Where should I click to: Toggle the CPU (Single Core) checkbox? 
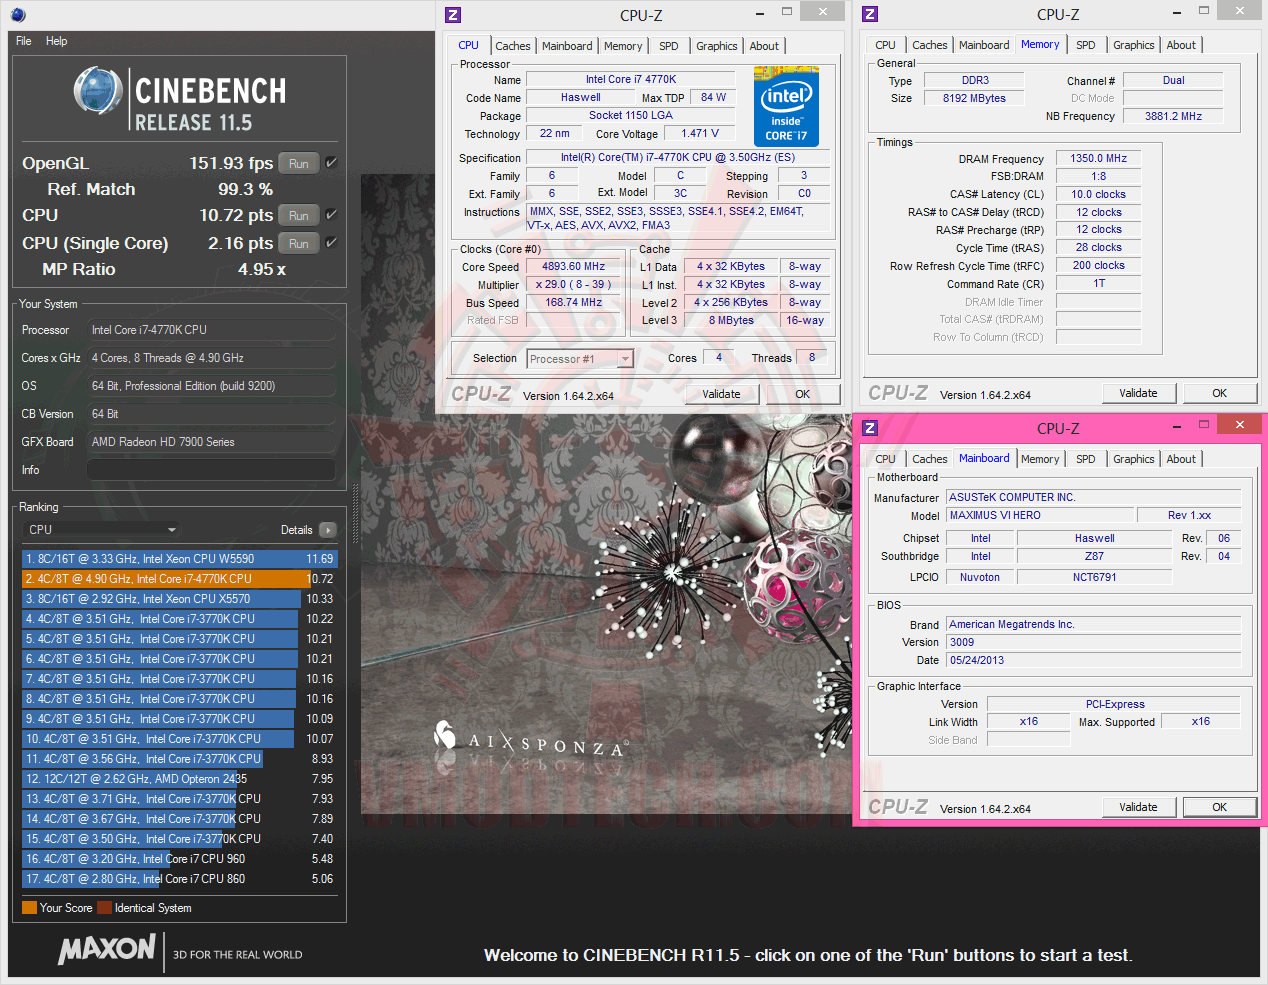click(x=331, y=242)
